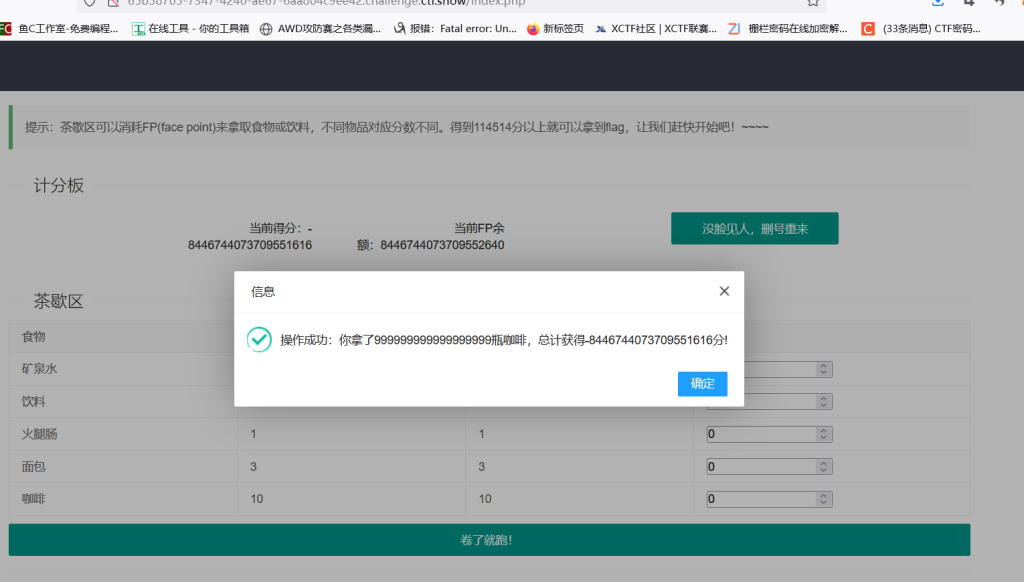Click the orange CSDN icon of CTF密码 bookmark
Screen dimensions: 1024x582
868,29
